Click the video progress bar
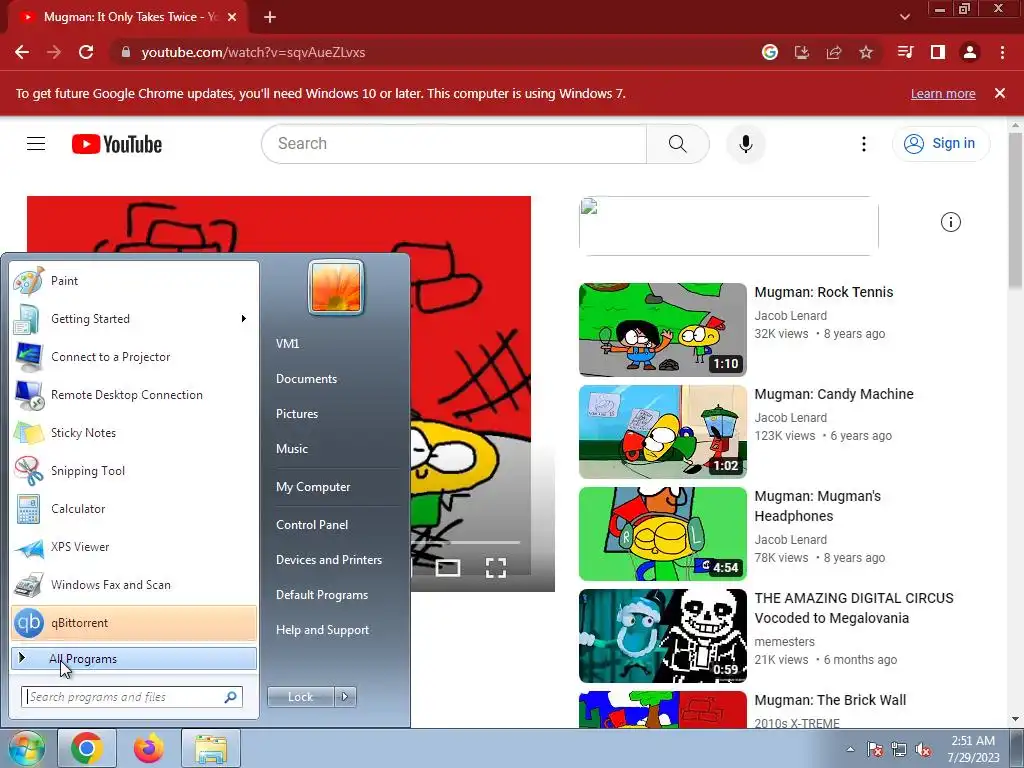 click(x=466, y=542)
